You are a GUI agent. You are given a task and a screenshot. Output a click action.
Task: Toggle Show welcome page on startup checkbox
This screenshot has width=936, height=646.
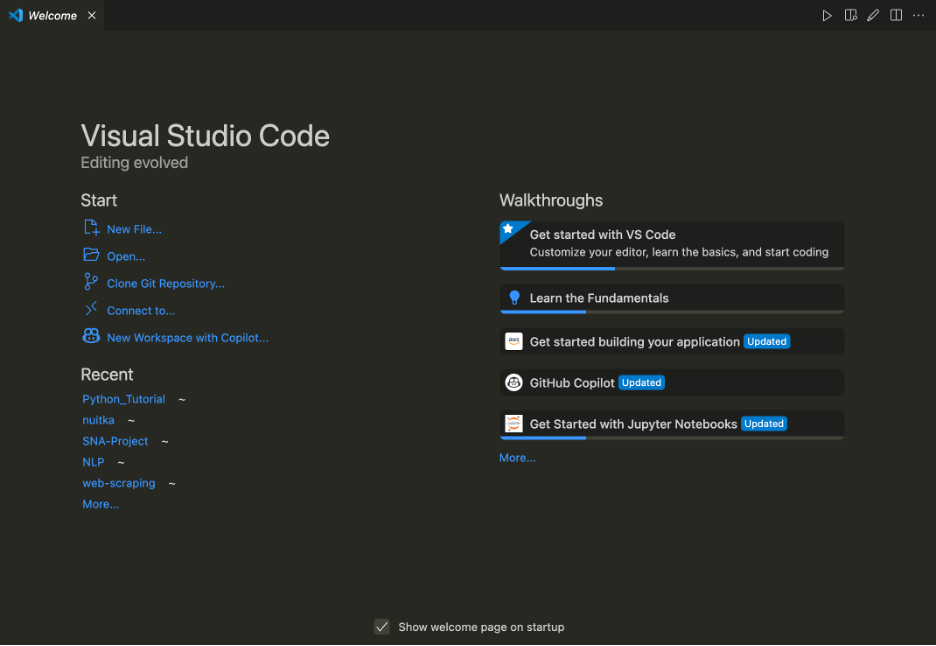[x=382, y=627]
